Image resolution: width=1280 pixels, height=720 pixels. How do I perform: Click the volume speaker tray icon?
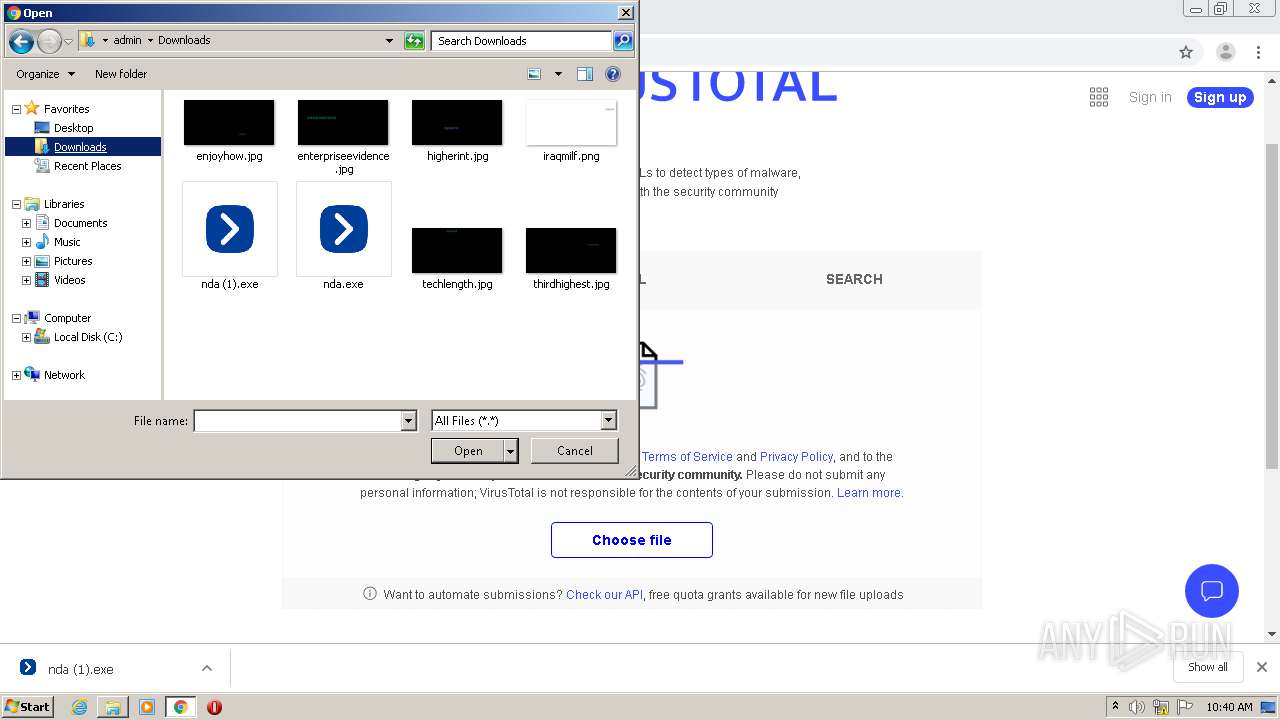[1137, 707]
